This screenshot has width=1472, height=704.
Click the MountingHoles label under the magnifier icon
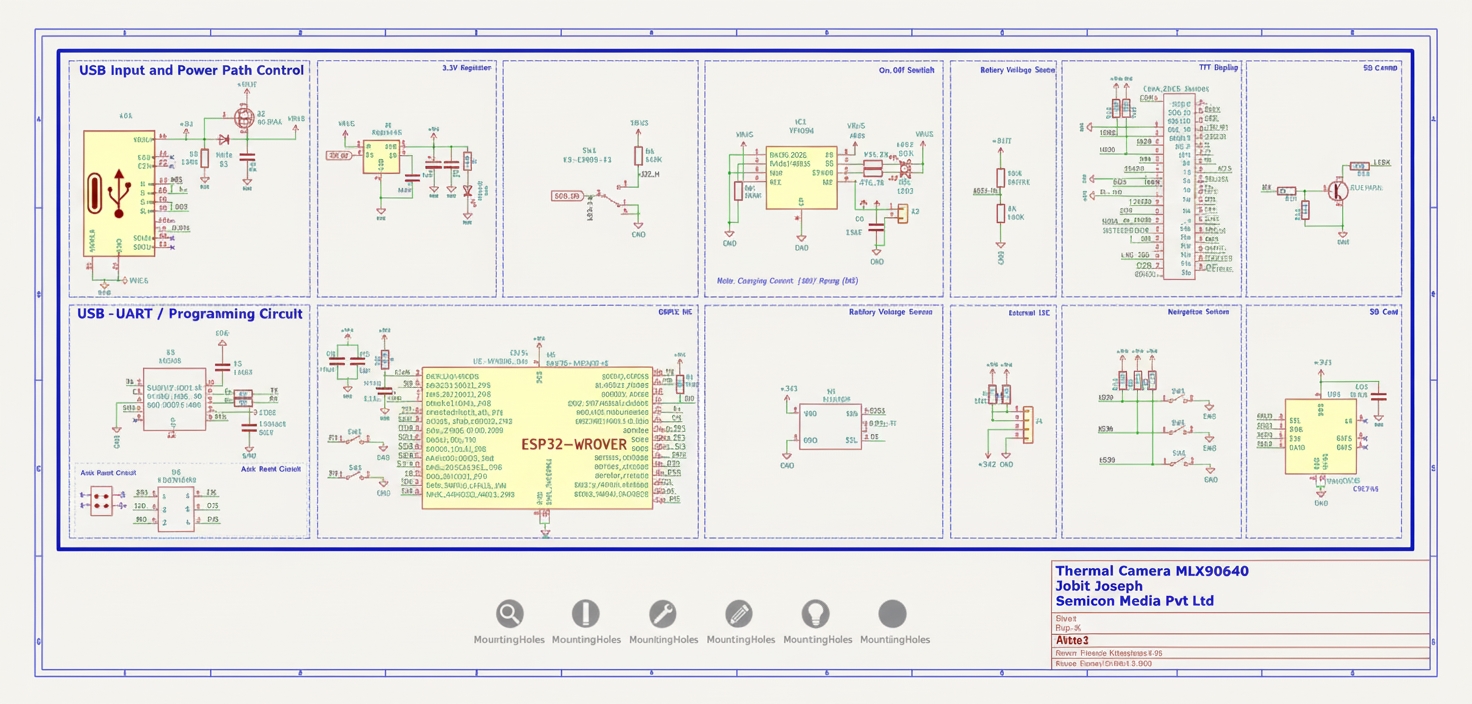[x=509, y=640]
